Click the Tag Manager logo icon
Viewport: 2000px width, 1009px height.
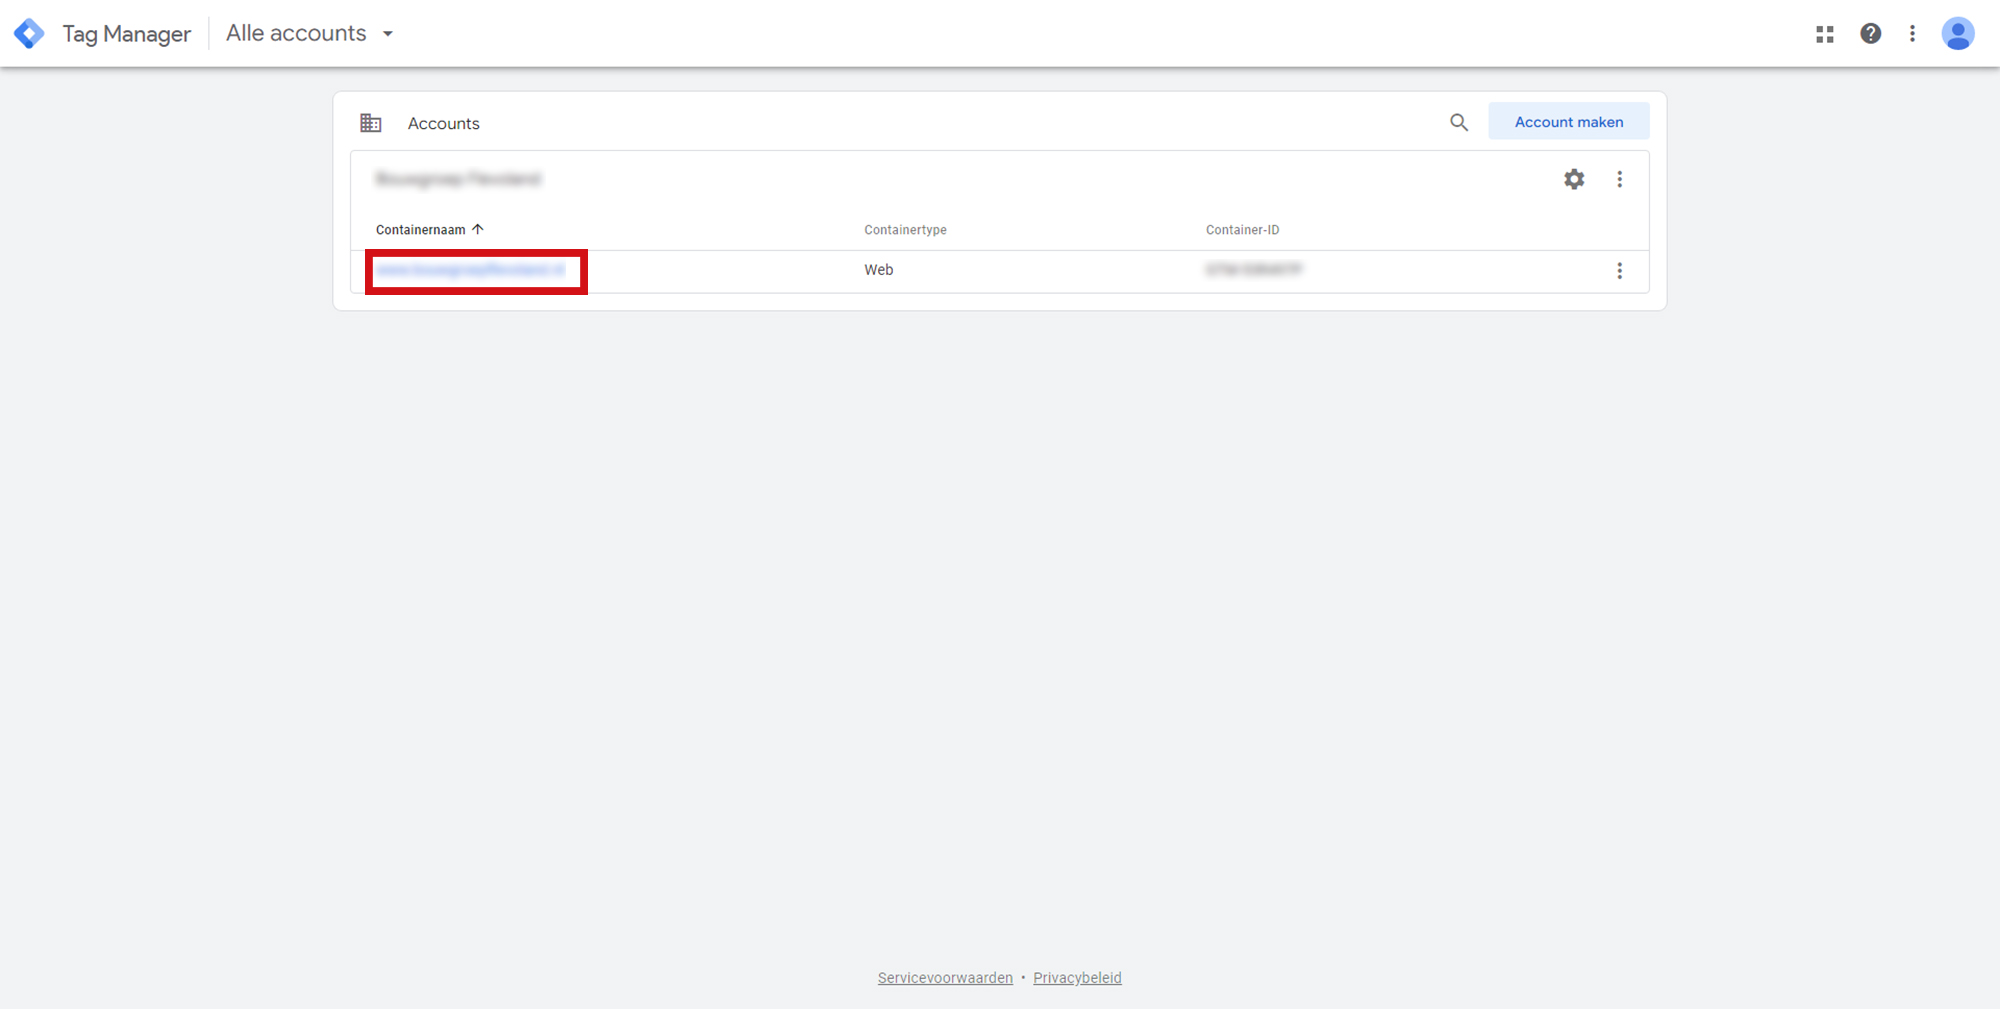29,33
